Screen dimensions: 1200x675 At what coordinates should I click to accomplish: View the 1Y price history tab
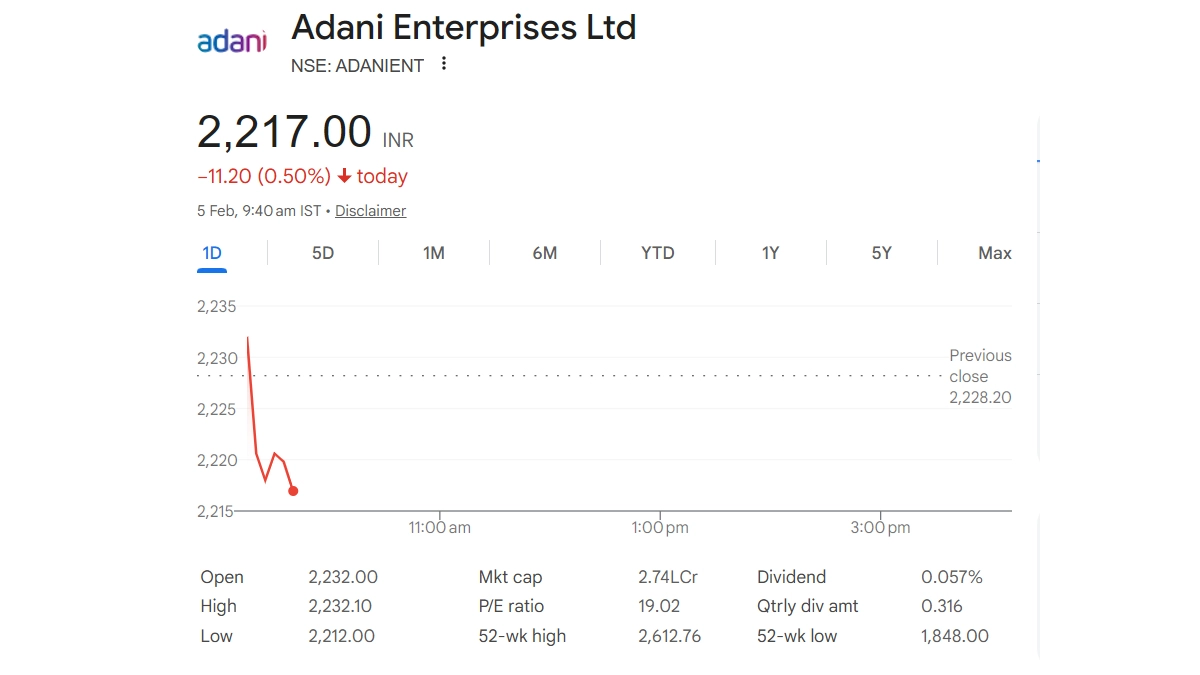pos(770,253)
